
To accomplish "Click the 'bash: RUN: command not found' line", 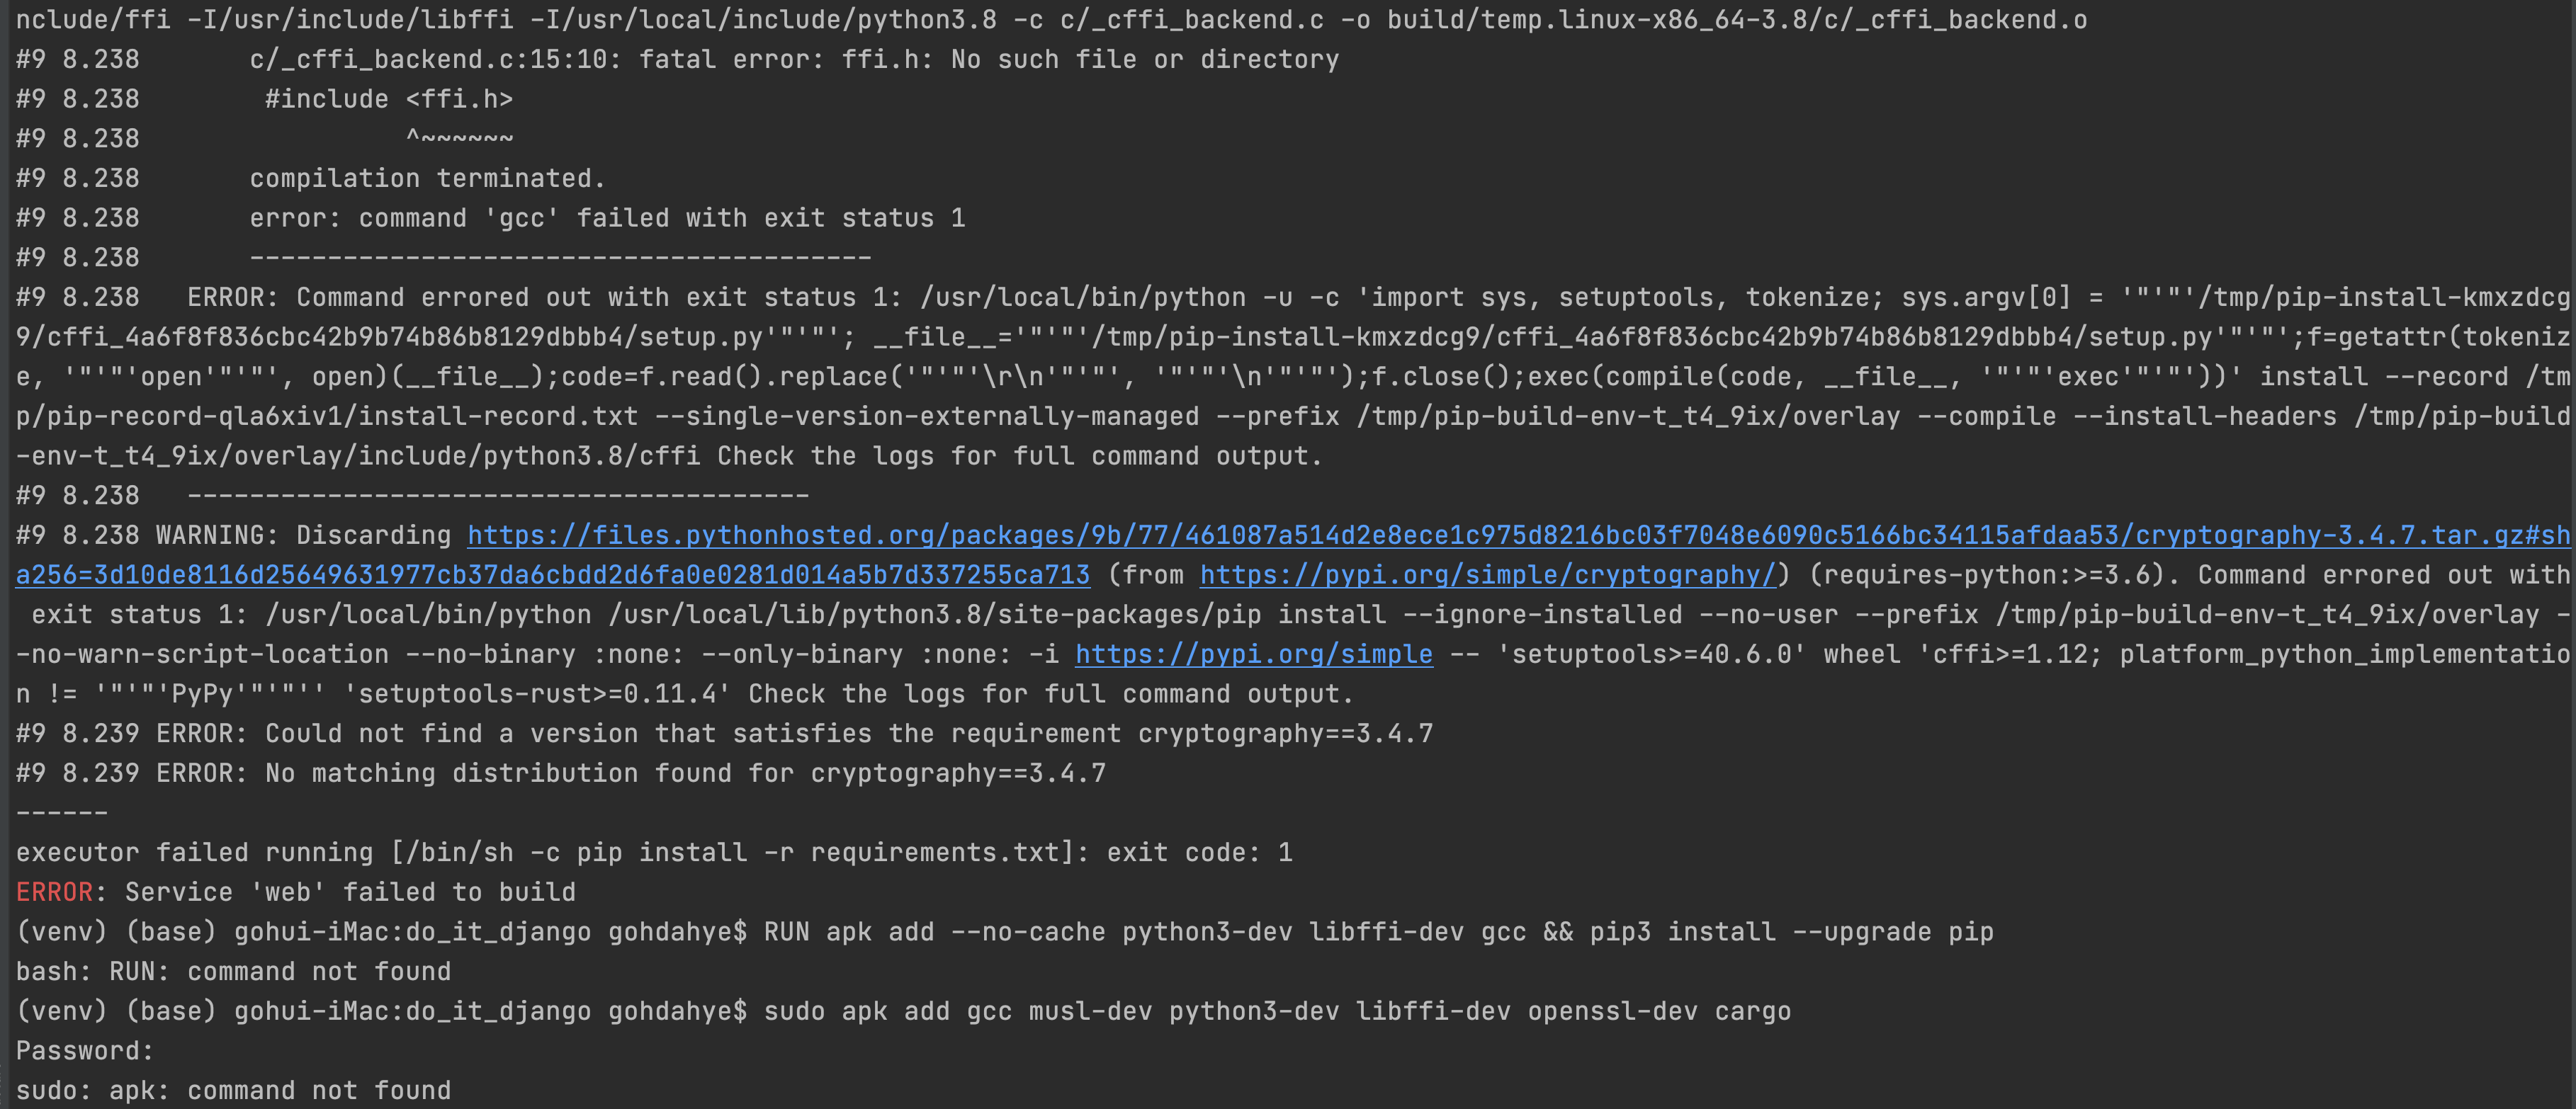I will 233,971.
